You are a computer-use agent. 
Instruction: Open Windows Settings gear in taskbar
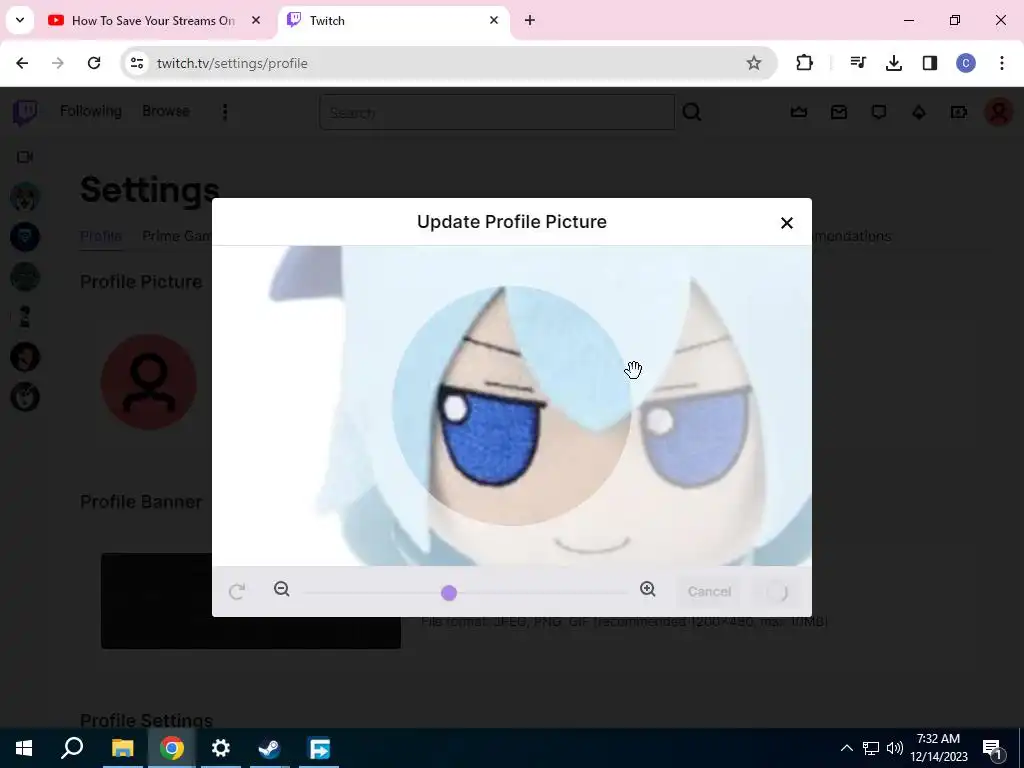[x=221, y=748]
